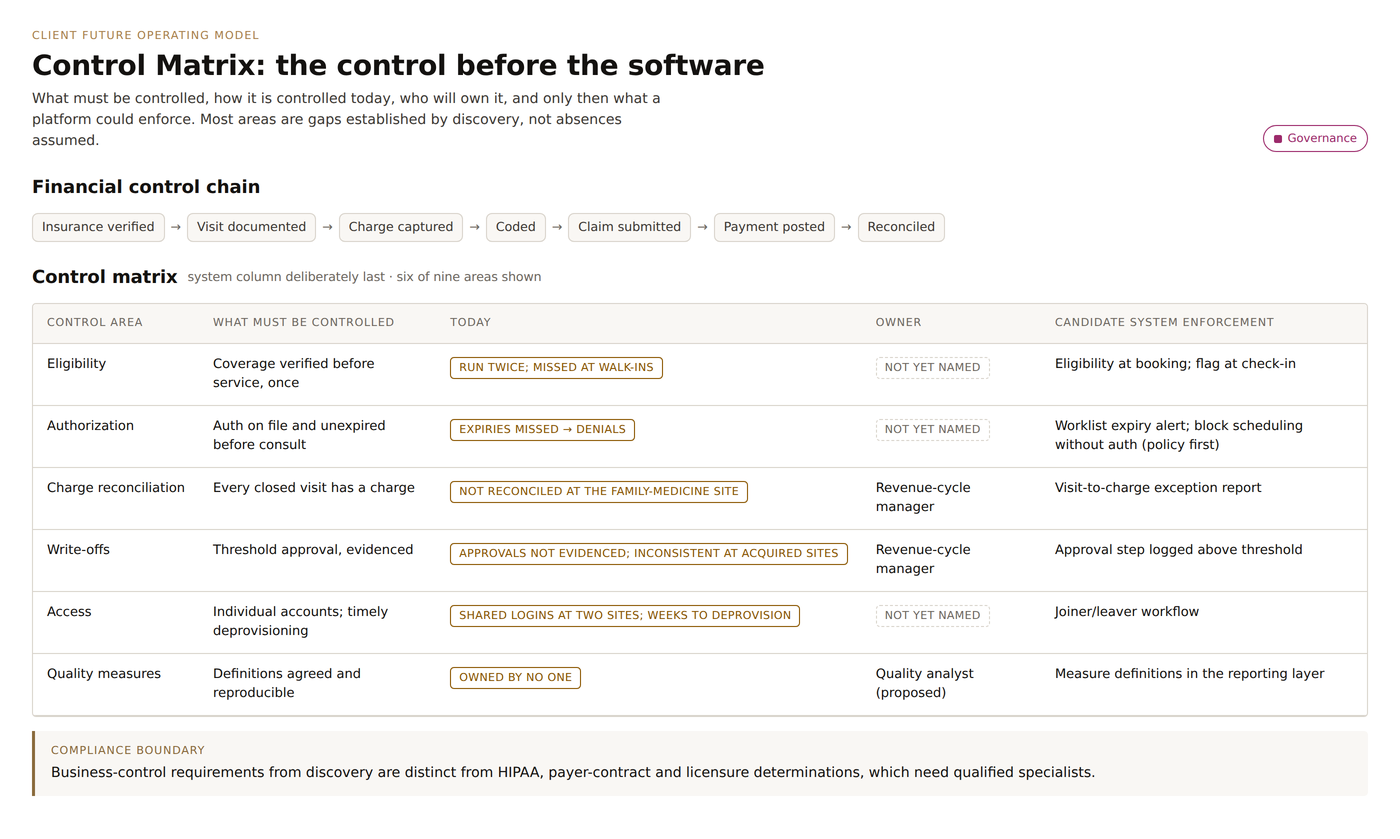Click the Today column header

click(470, 323)
